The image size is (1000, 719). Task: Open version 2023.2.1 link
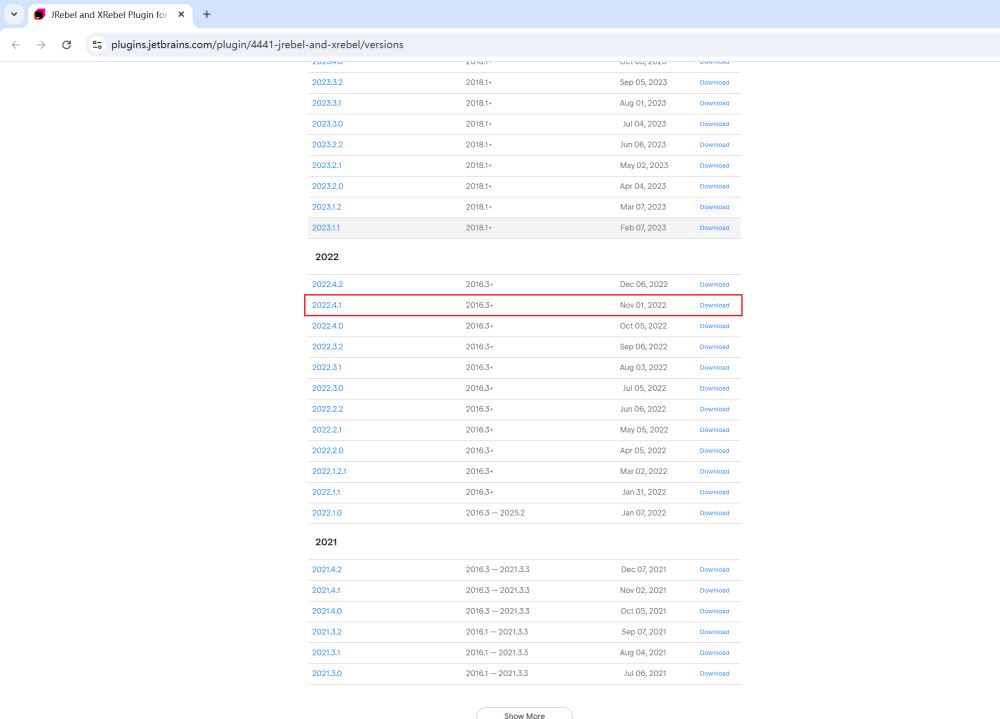327,165
